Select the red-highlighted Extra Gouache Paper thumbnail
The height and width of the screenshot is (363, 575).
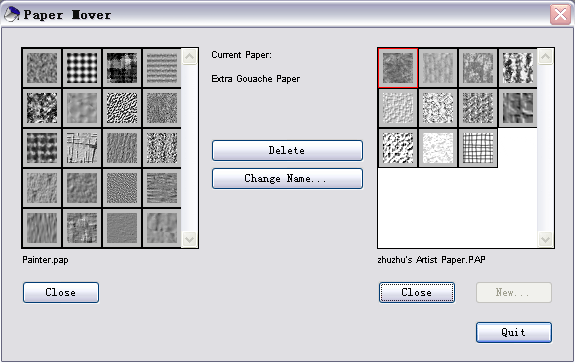[x=398, y=68]
